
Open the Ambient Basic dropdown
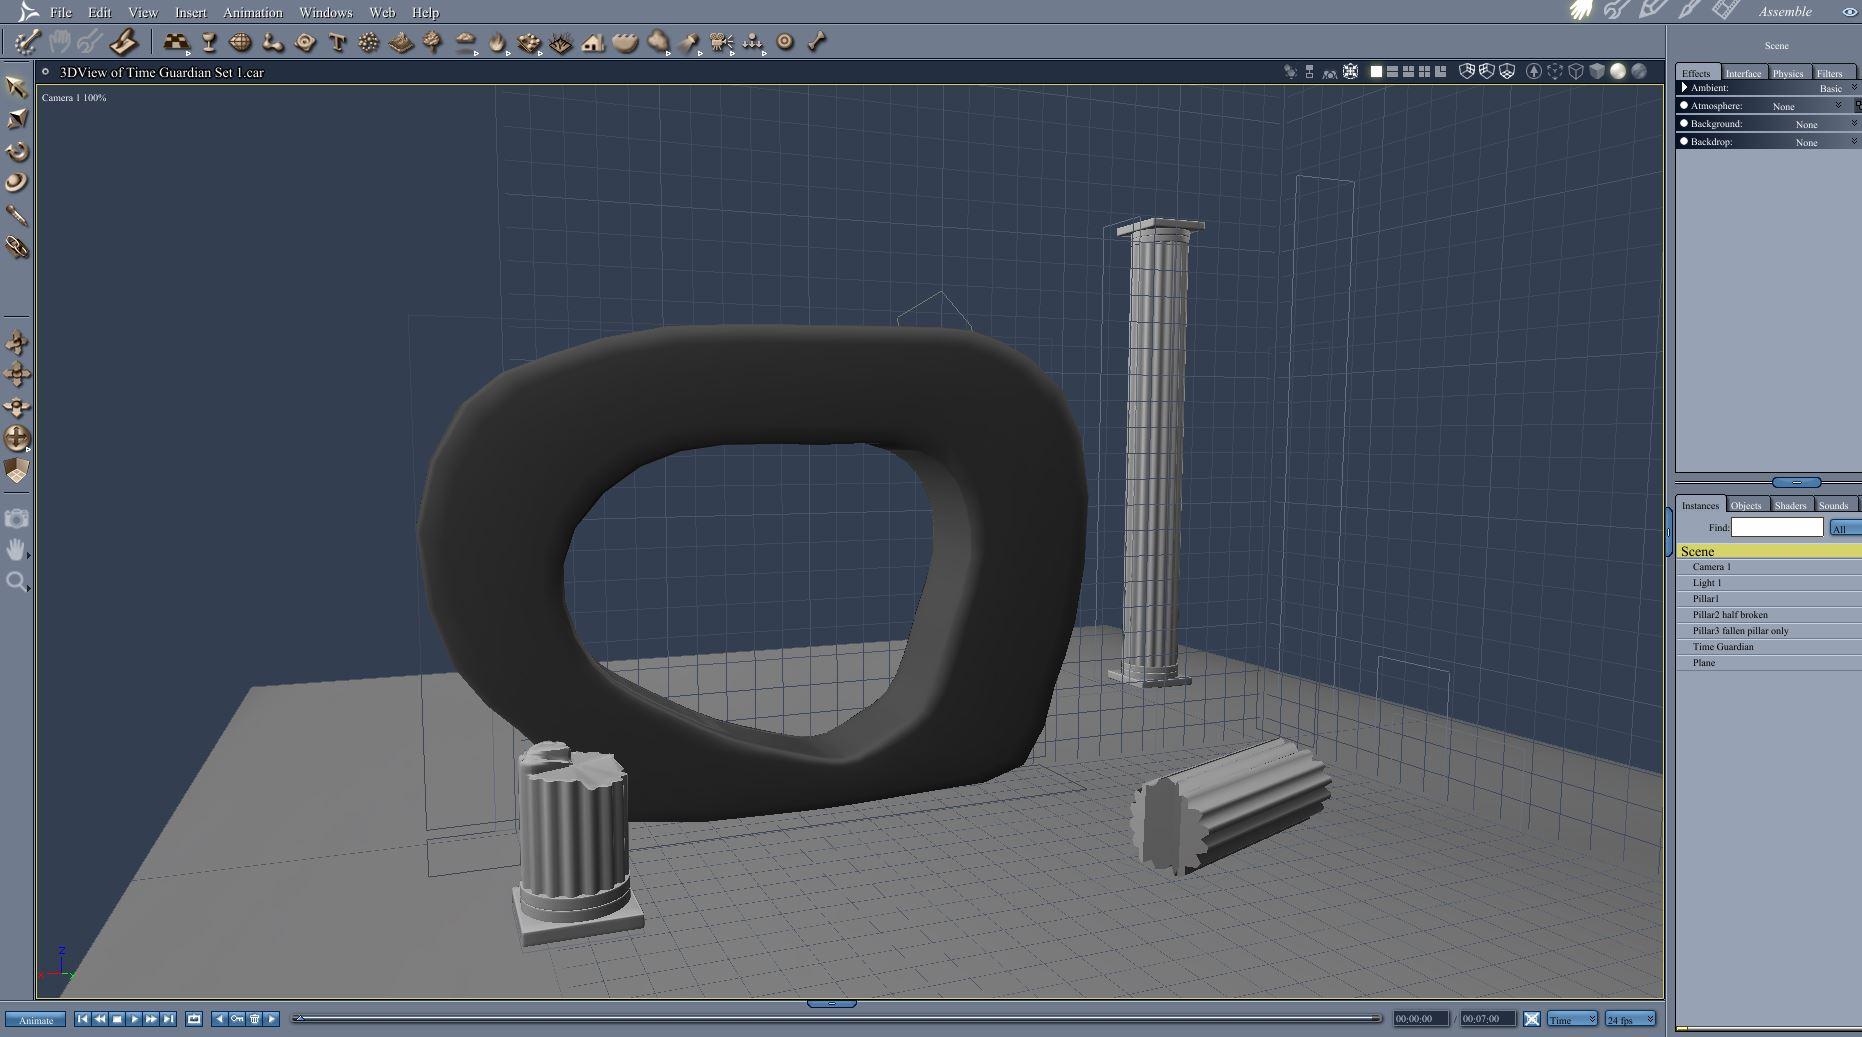(1838, 88)
